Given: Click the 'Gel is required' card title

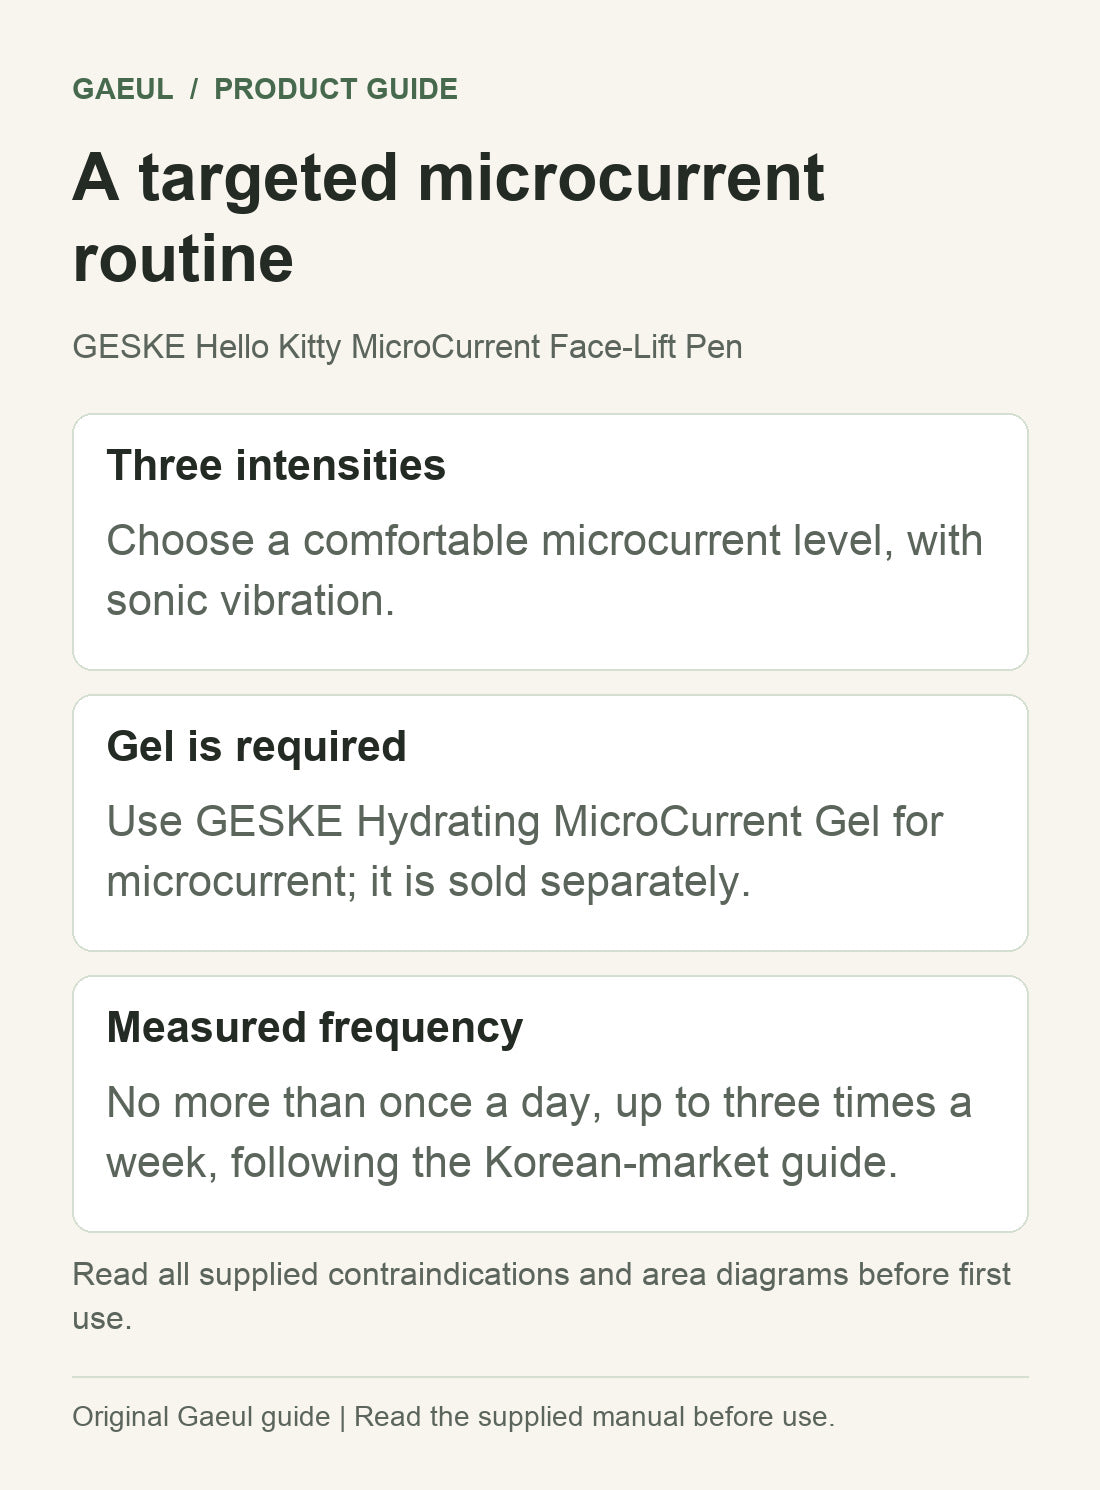Looking at the screenshot, I should (x=257, y=746).
